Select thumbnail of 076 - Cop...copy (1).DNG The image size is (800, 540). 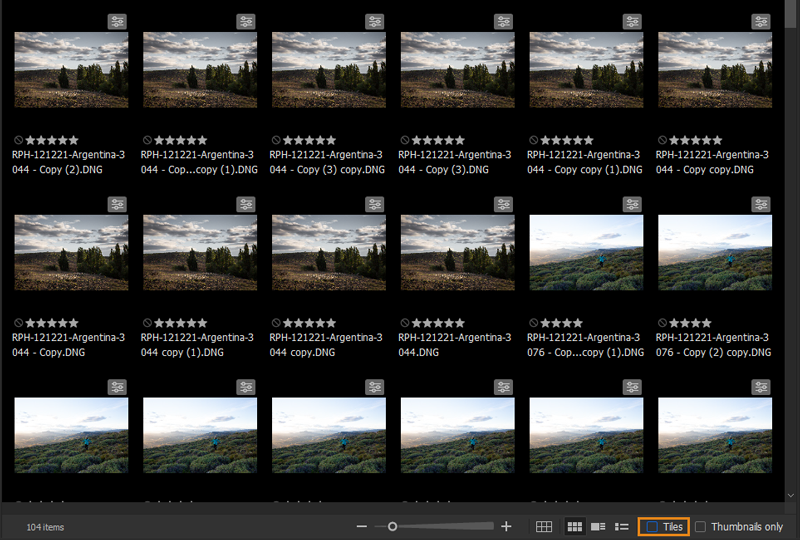click(586, 253)
